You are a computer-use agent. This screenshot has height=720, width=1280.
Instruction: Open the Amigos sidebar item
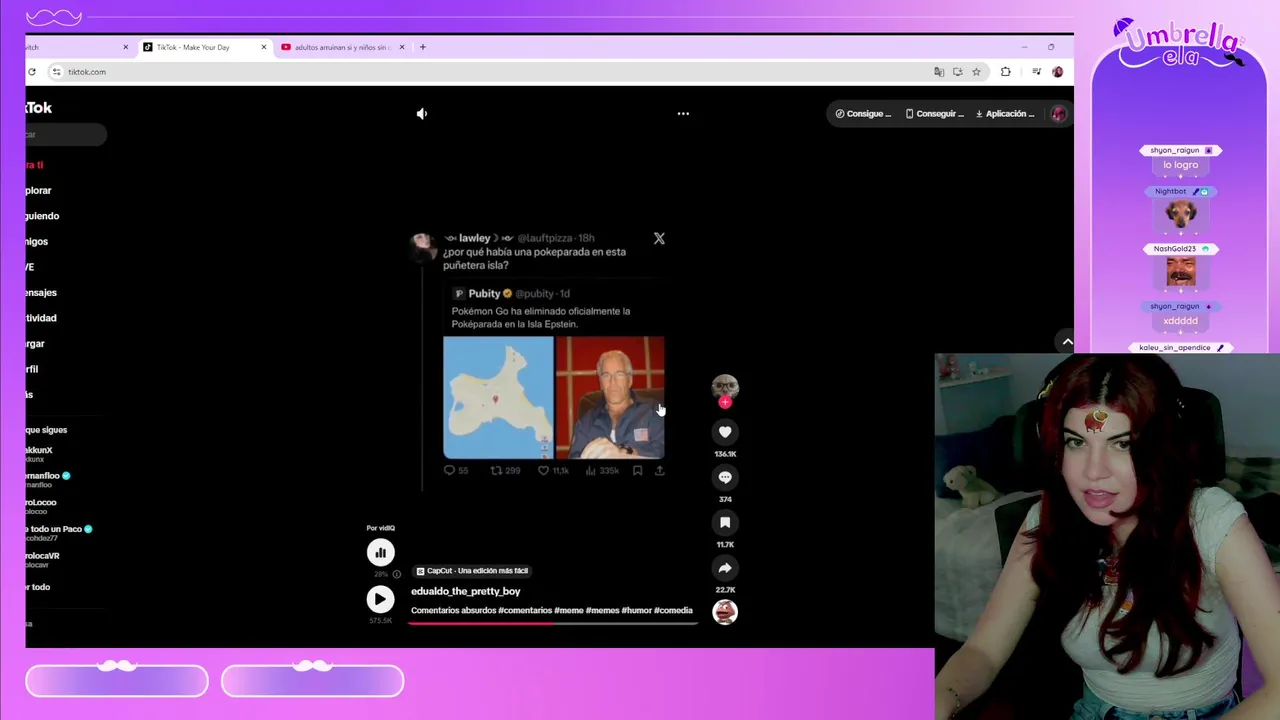(37, 241)
